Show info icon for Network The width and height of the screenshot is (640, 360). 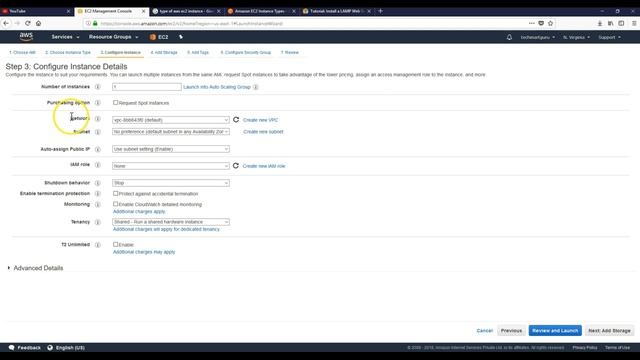(x=98, y=119)
